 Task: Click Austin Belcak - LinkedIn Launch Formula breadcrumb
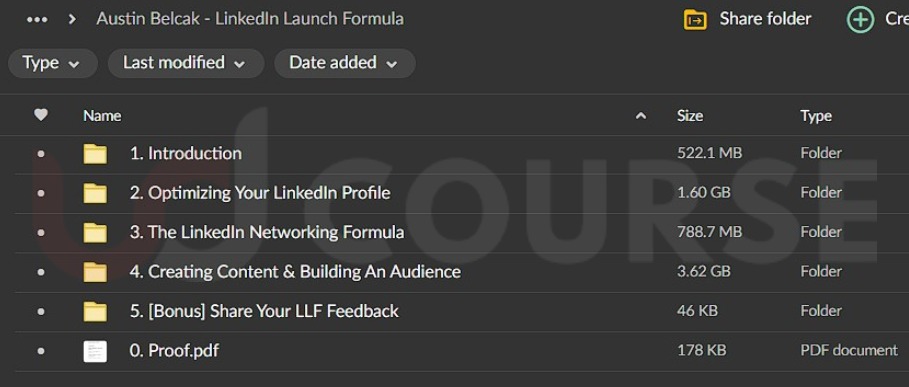(x=250, y=19)
